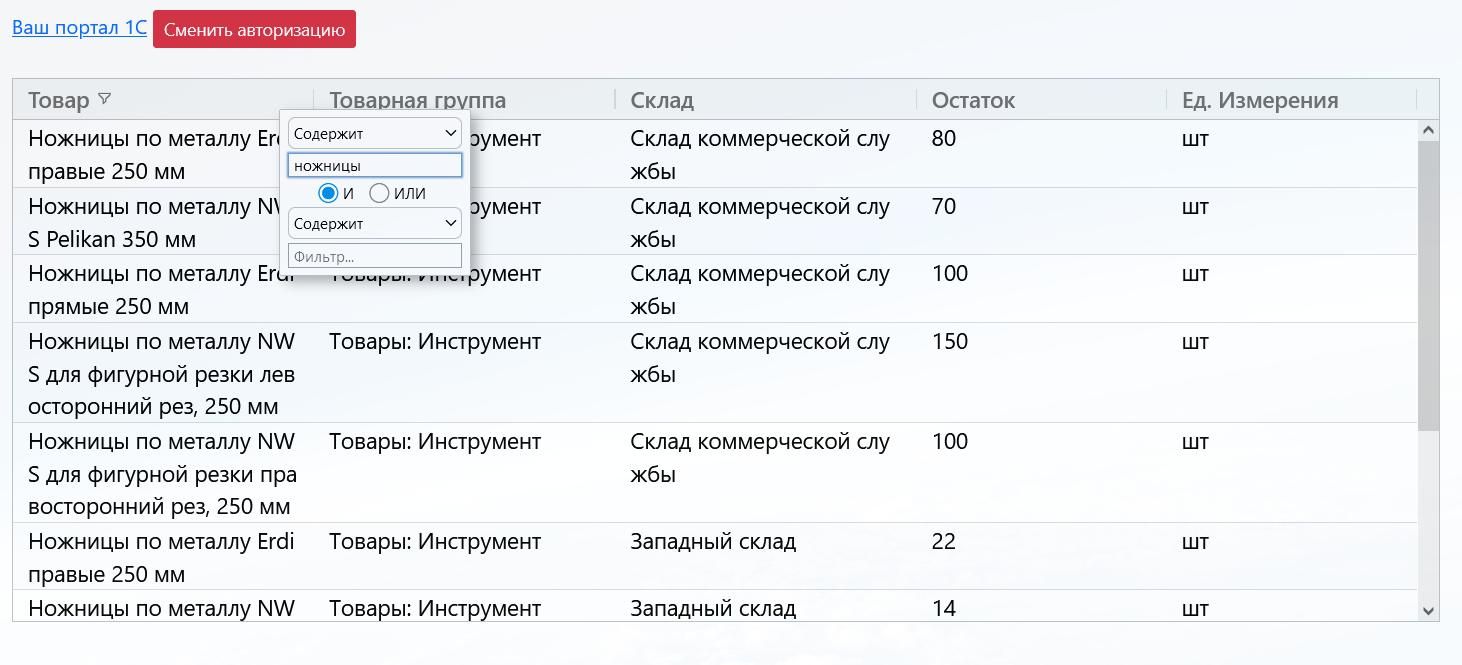Image resolution: width=1462 pixels, height=665 pixels.
Task: Sort by Товар column header
Action: (59, 100)
